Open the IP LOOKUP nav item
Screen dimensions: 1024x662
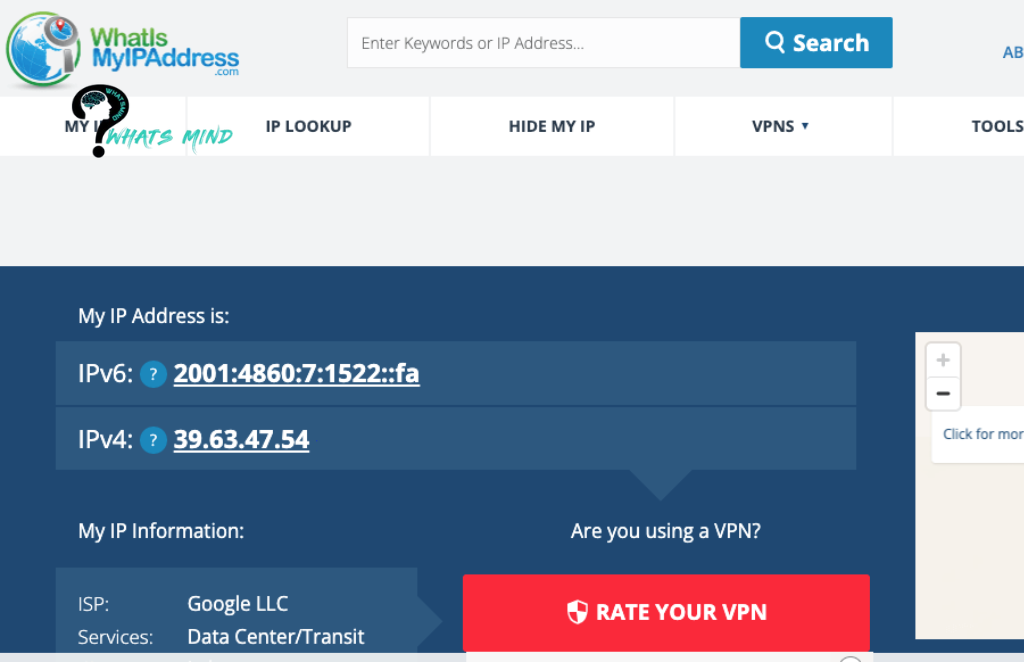[x=308, y=126]
